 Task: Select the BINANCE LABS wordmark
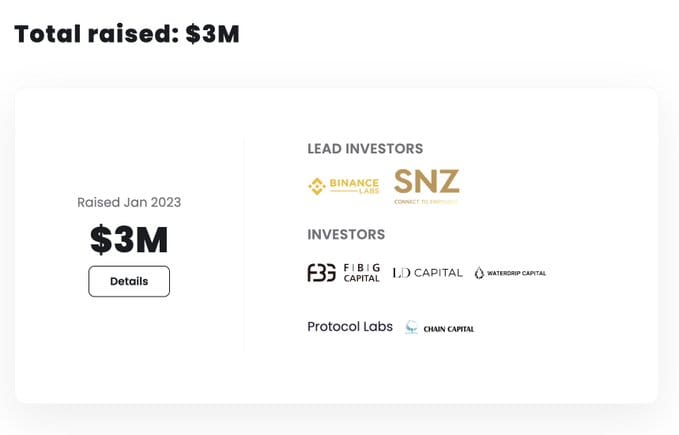354,186
